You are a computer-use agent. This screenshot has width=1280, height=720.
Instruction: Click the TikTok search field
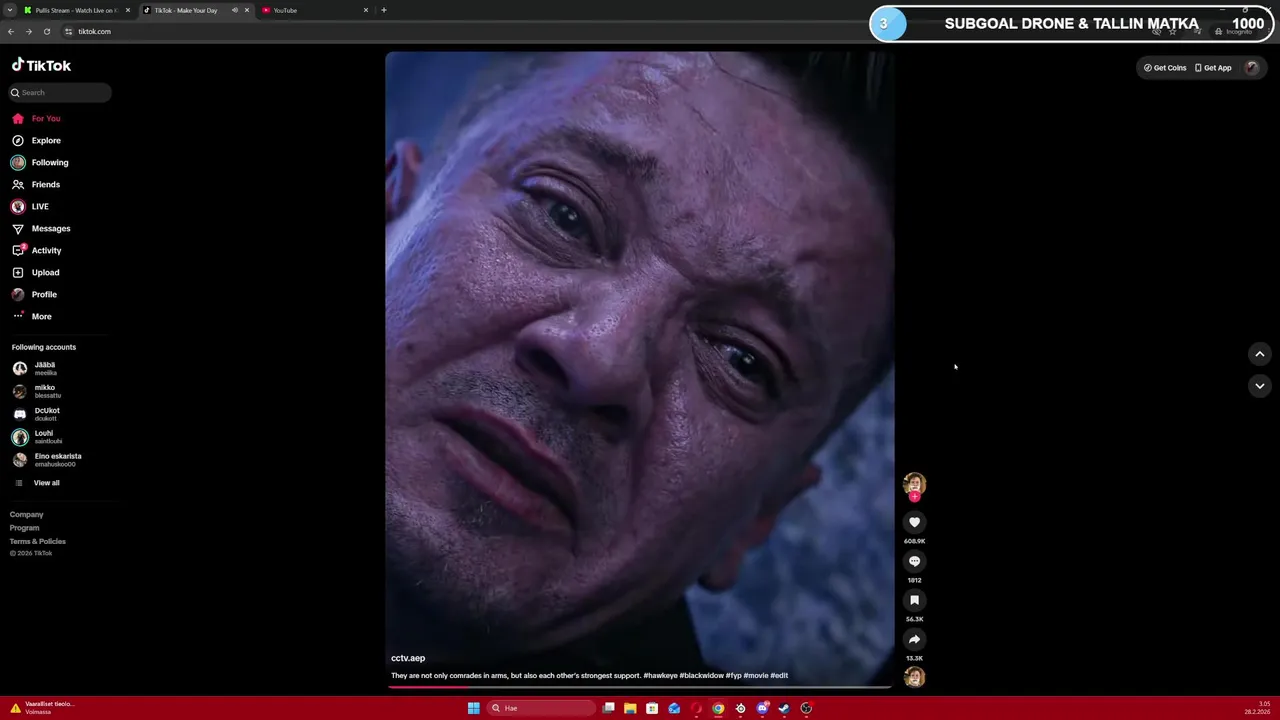coord(60,92)
